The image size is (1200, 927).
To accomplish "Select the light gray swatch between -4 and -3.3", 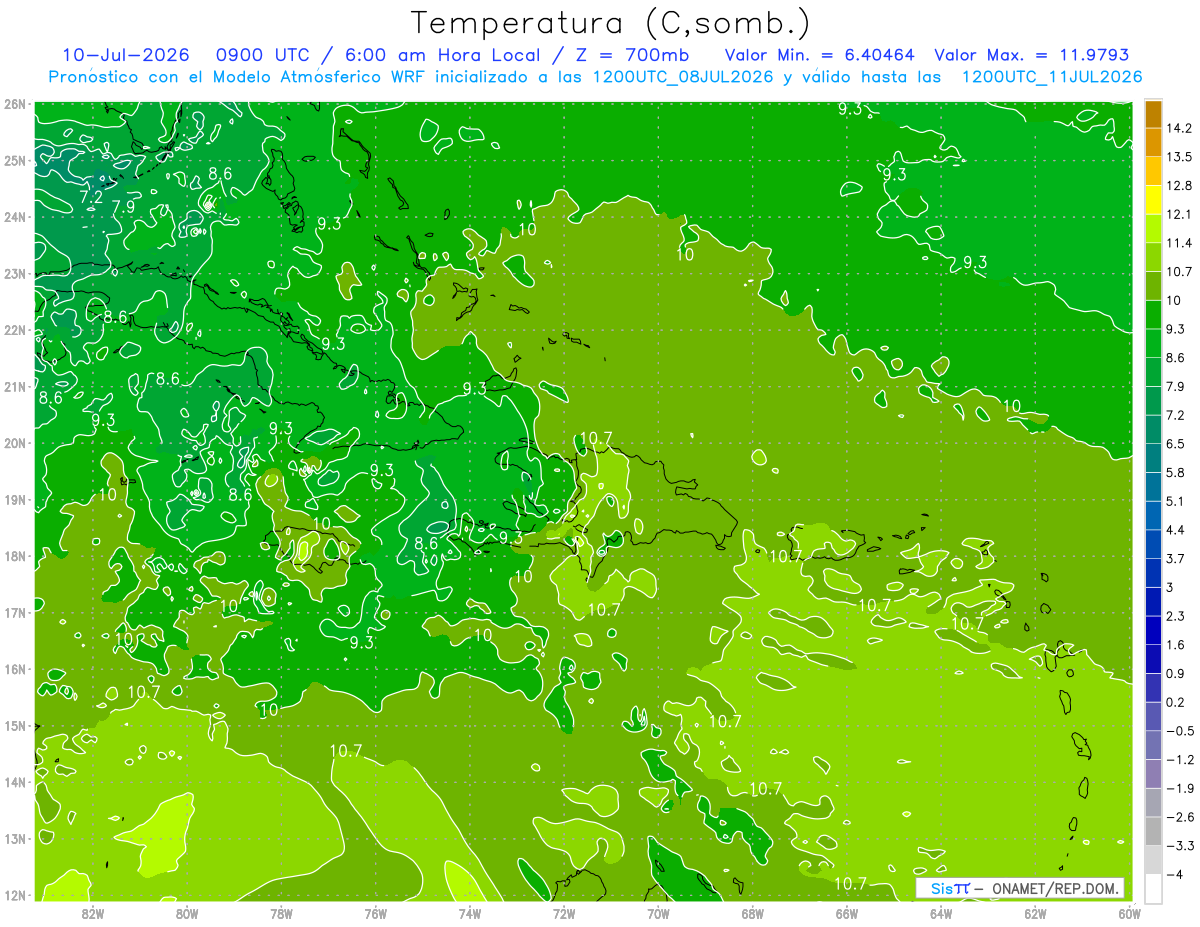I will coord(1153,860).
